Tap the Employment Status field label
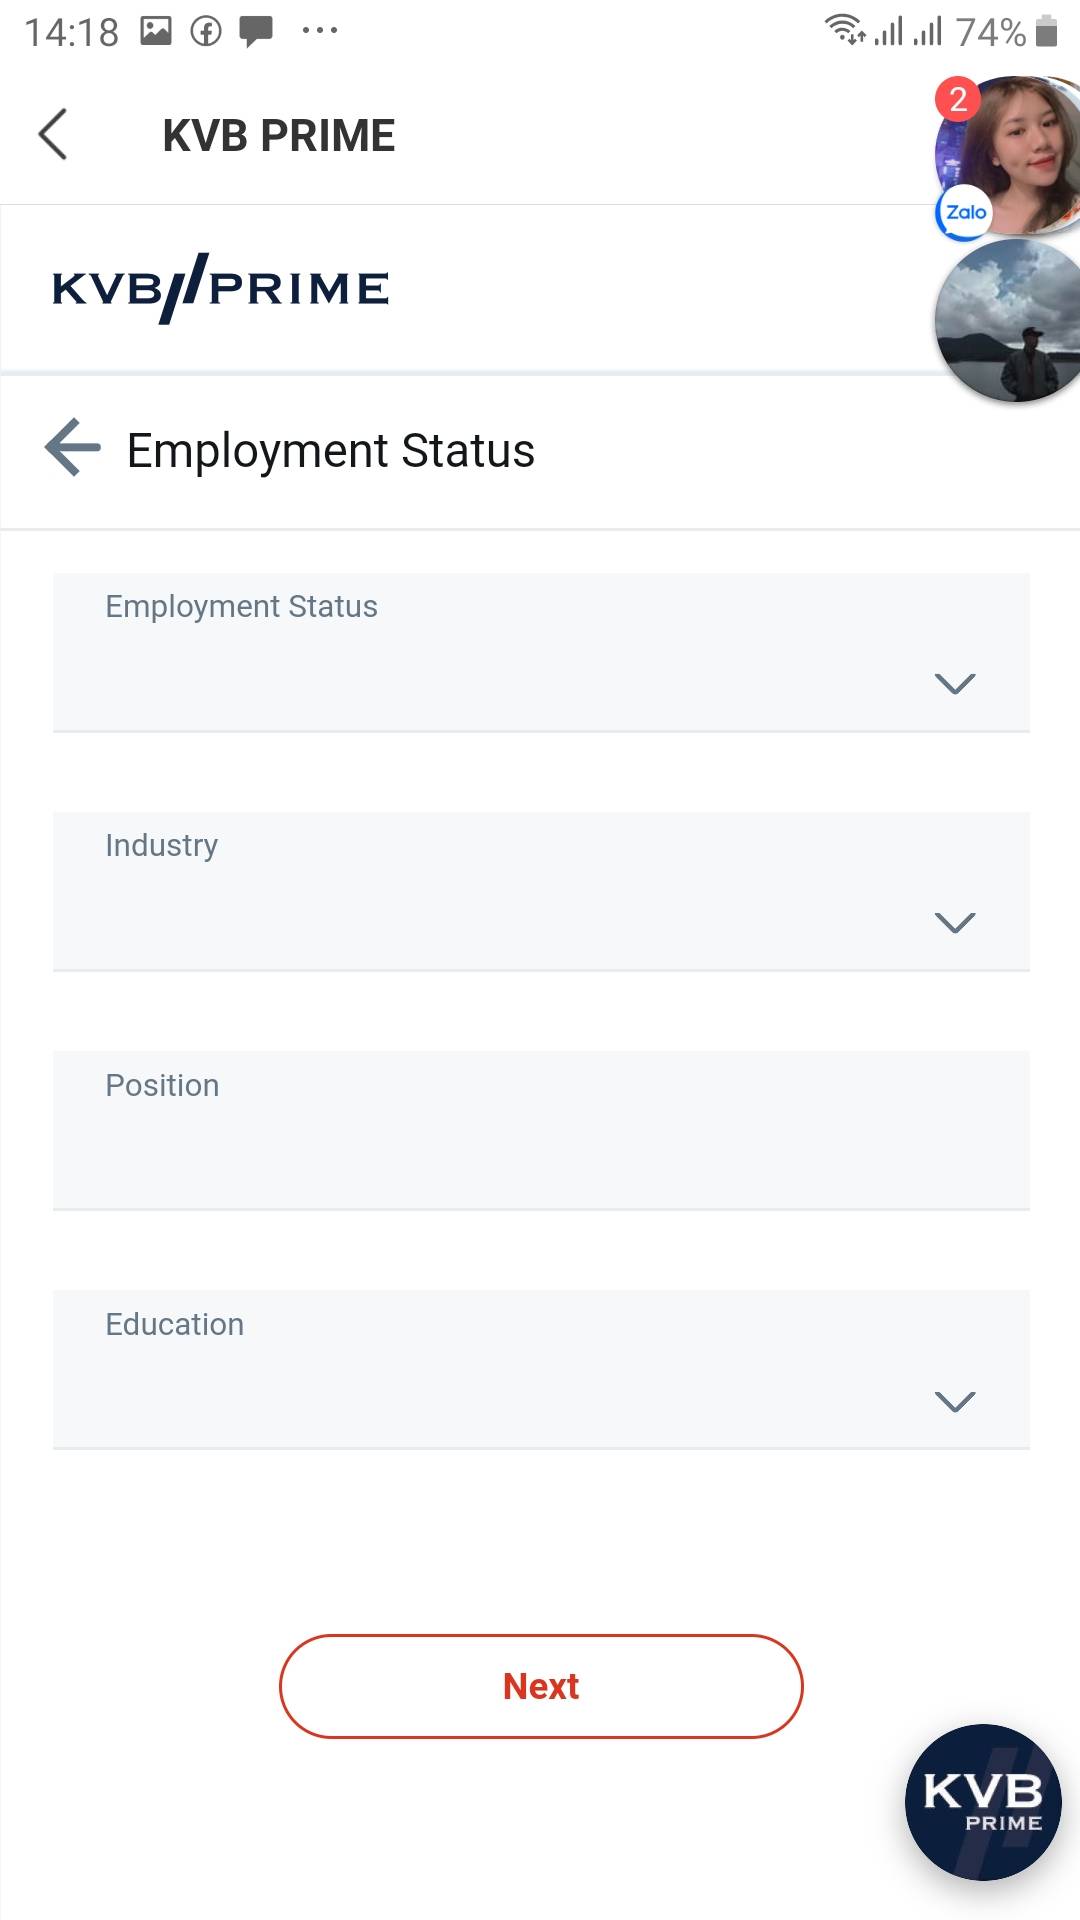Viewport: 1080px width, 1920px height. (x=242, y=607)
